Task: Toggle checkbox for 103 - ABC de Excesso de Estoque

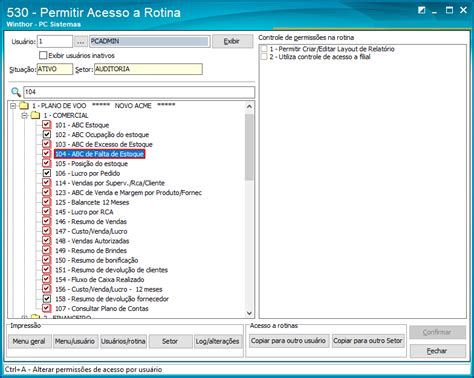Action: [x=47, y=144]
